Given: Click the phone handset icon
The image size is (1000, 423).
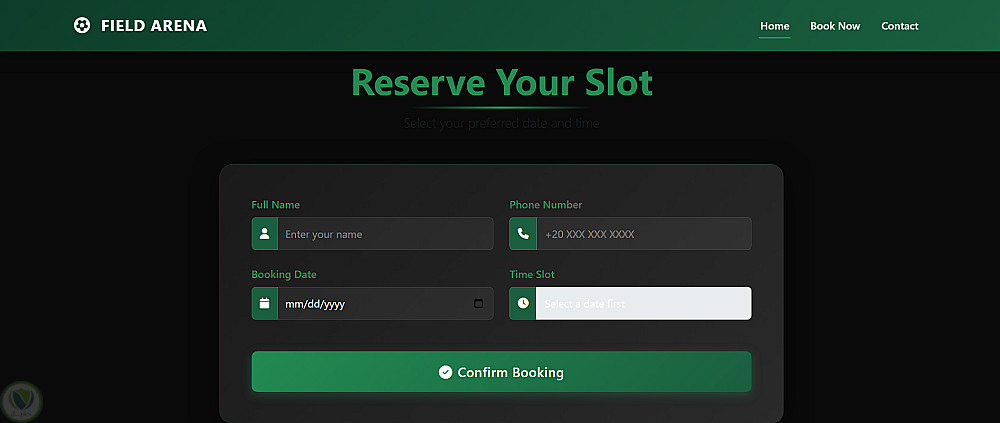Looking at the screenshot, I should pyautogui.click(x=523, y=234).
